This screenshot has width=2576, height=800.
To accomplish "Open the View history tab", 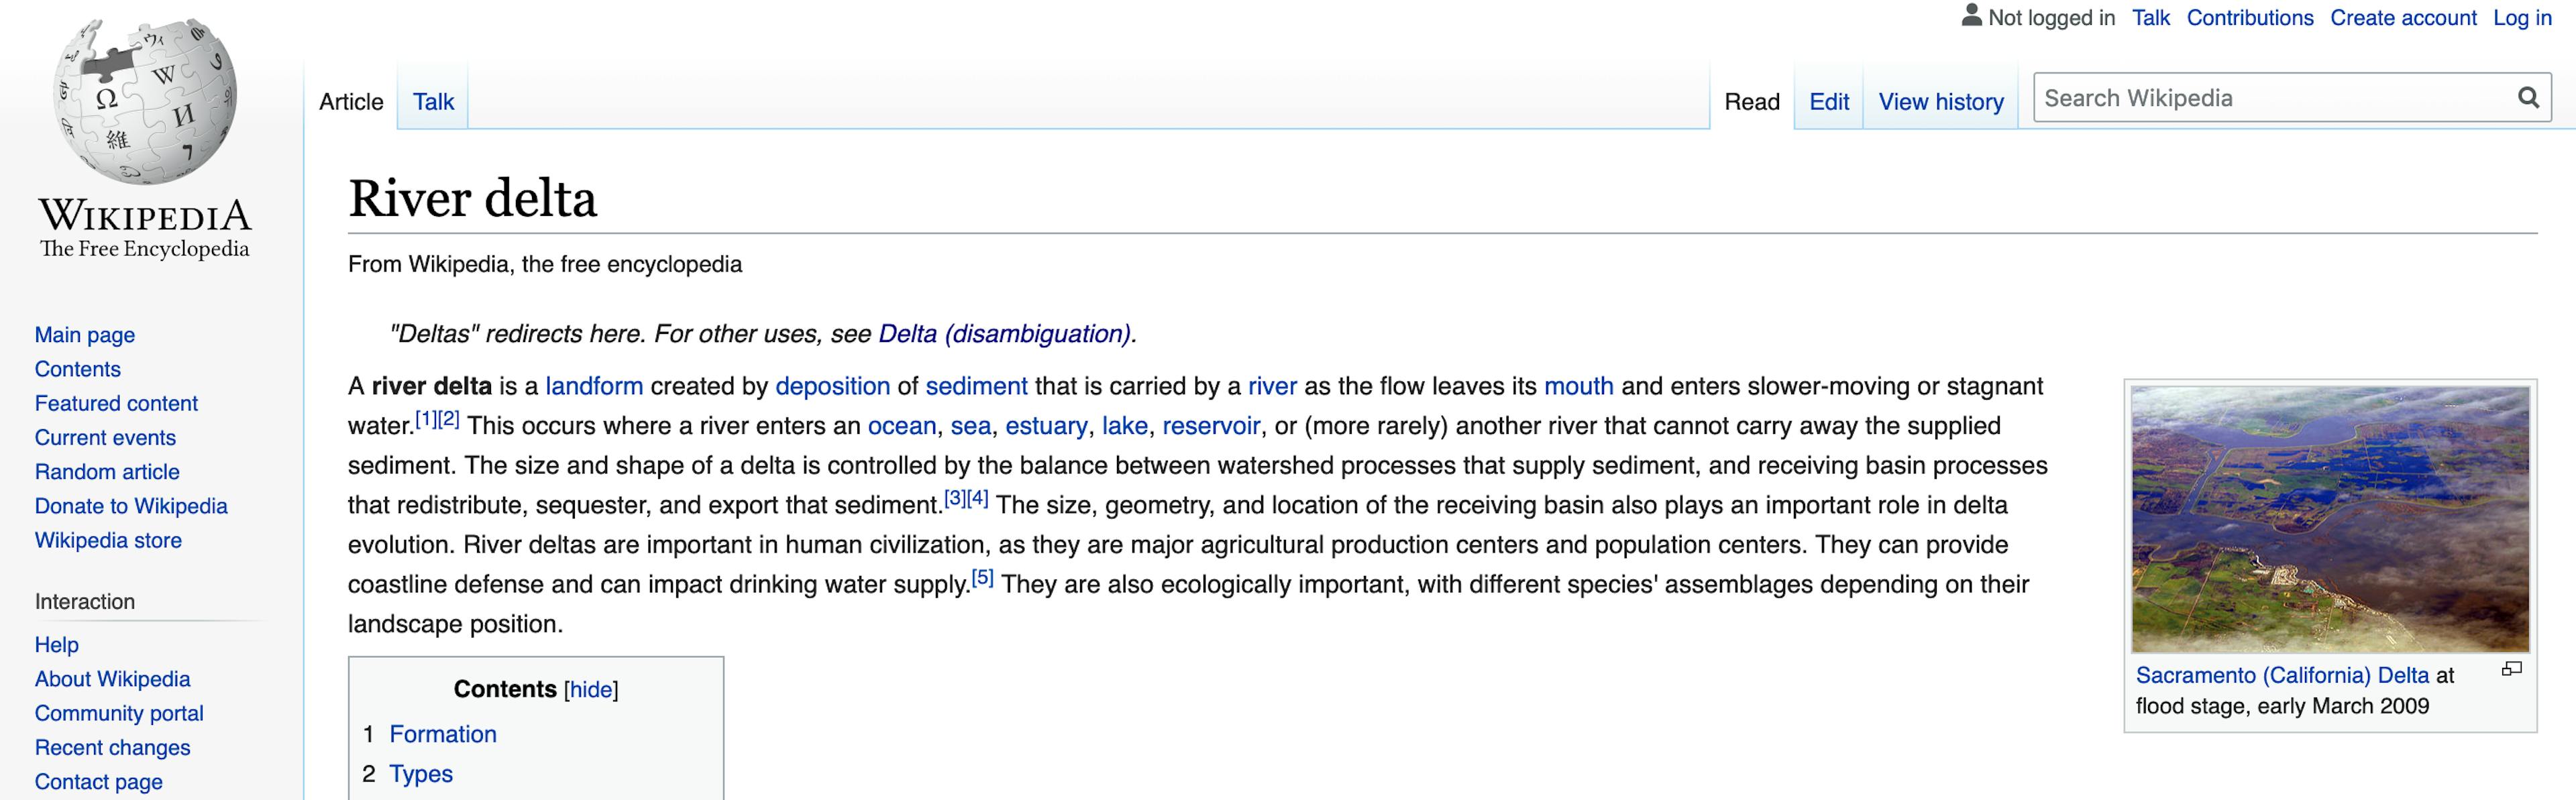I will [1941, 101].
